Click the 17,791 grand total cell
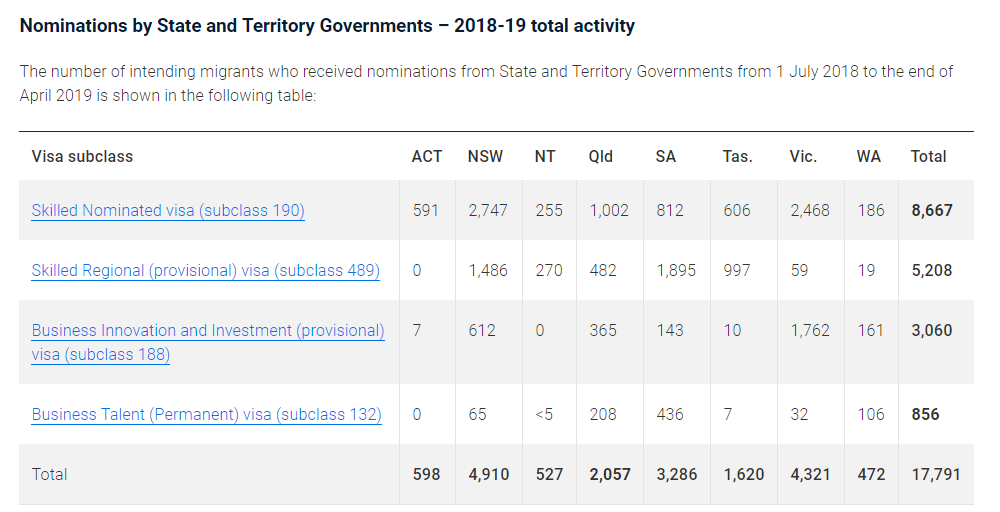 coord(935,474)
